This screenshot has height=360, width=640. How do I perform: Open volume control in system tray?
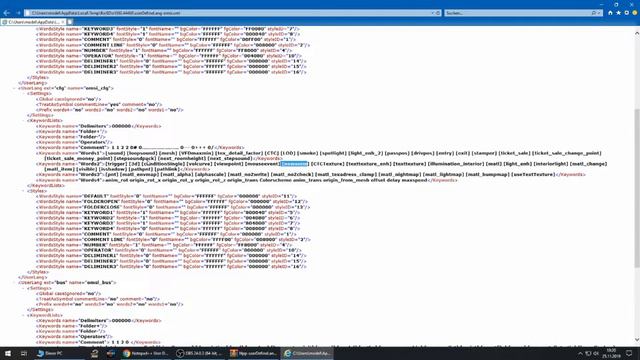tap(596, 353)
